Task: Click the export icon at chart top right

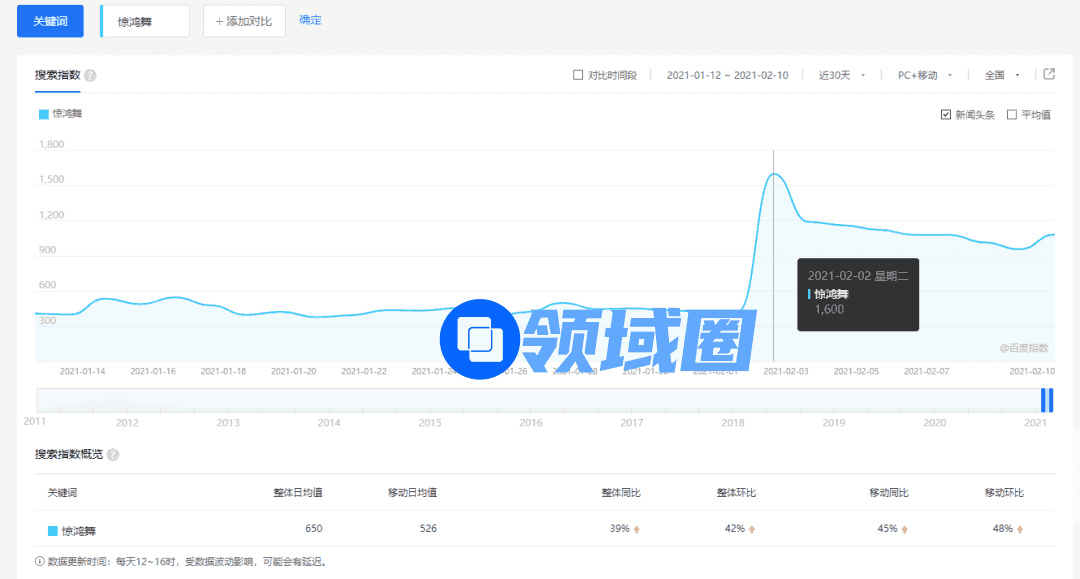Action: (x=1049, y=74)
